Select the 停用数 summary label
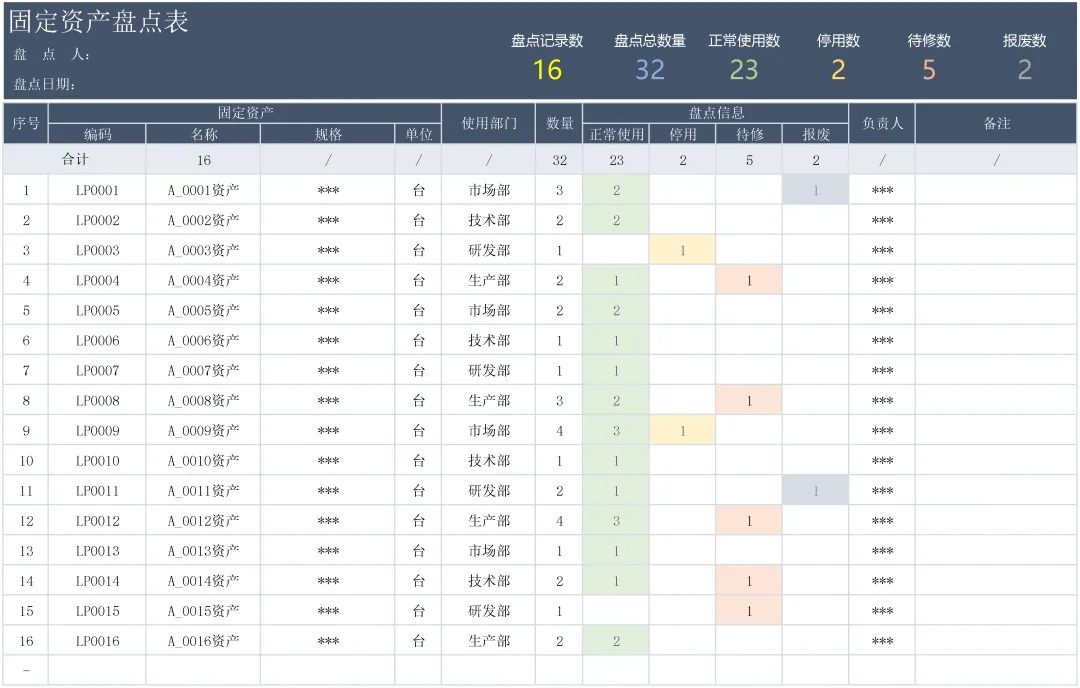The width and height of the screenshot is (1080, 688). (x=838, y=41)
